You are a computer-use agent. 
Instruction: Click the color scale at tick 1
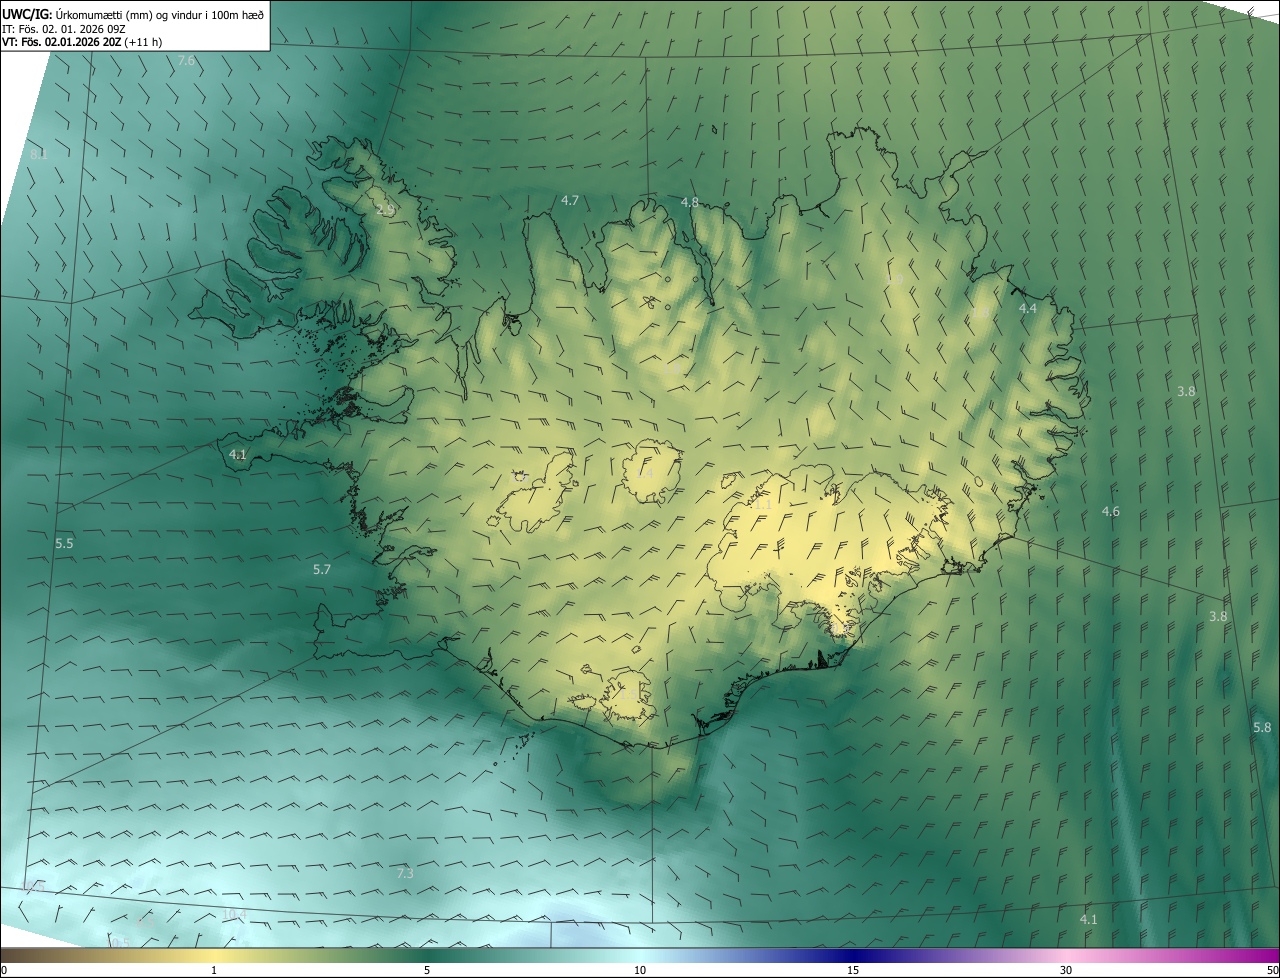[214, 957]
